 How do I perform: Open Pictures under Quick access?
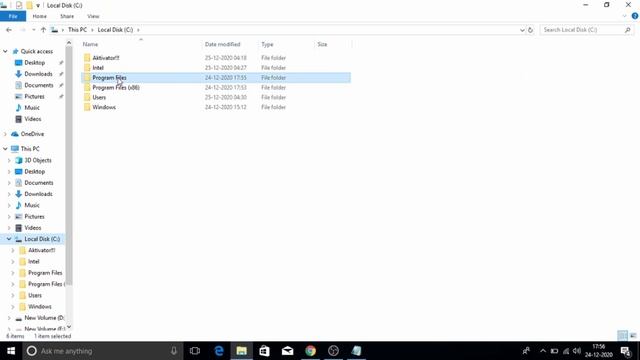point(34,96)
